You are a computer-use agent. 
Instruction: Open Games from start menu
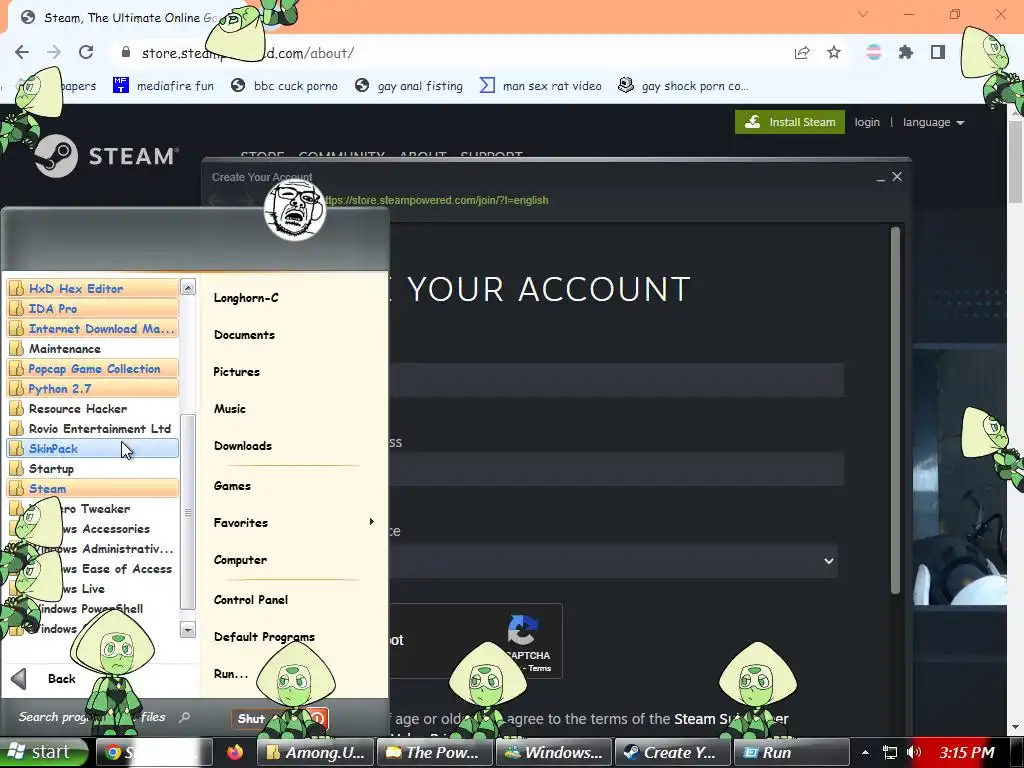point(232,486)
